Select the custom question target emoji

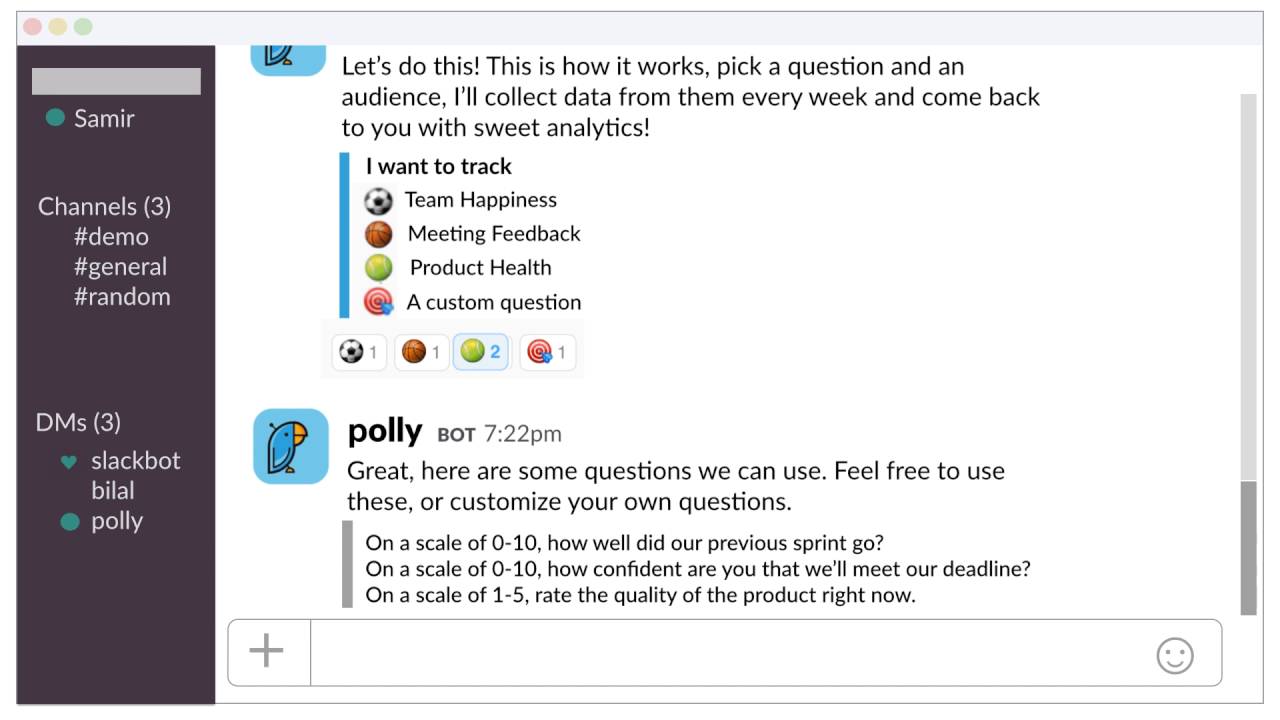tap(378, 302)
